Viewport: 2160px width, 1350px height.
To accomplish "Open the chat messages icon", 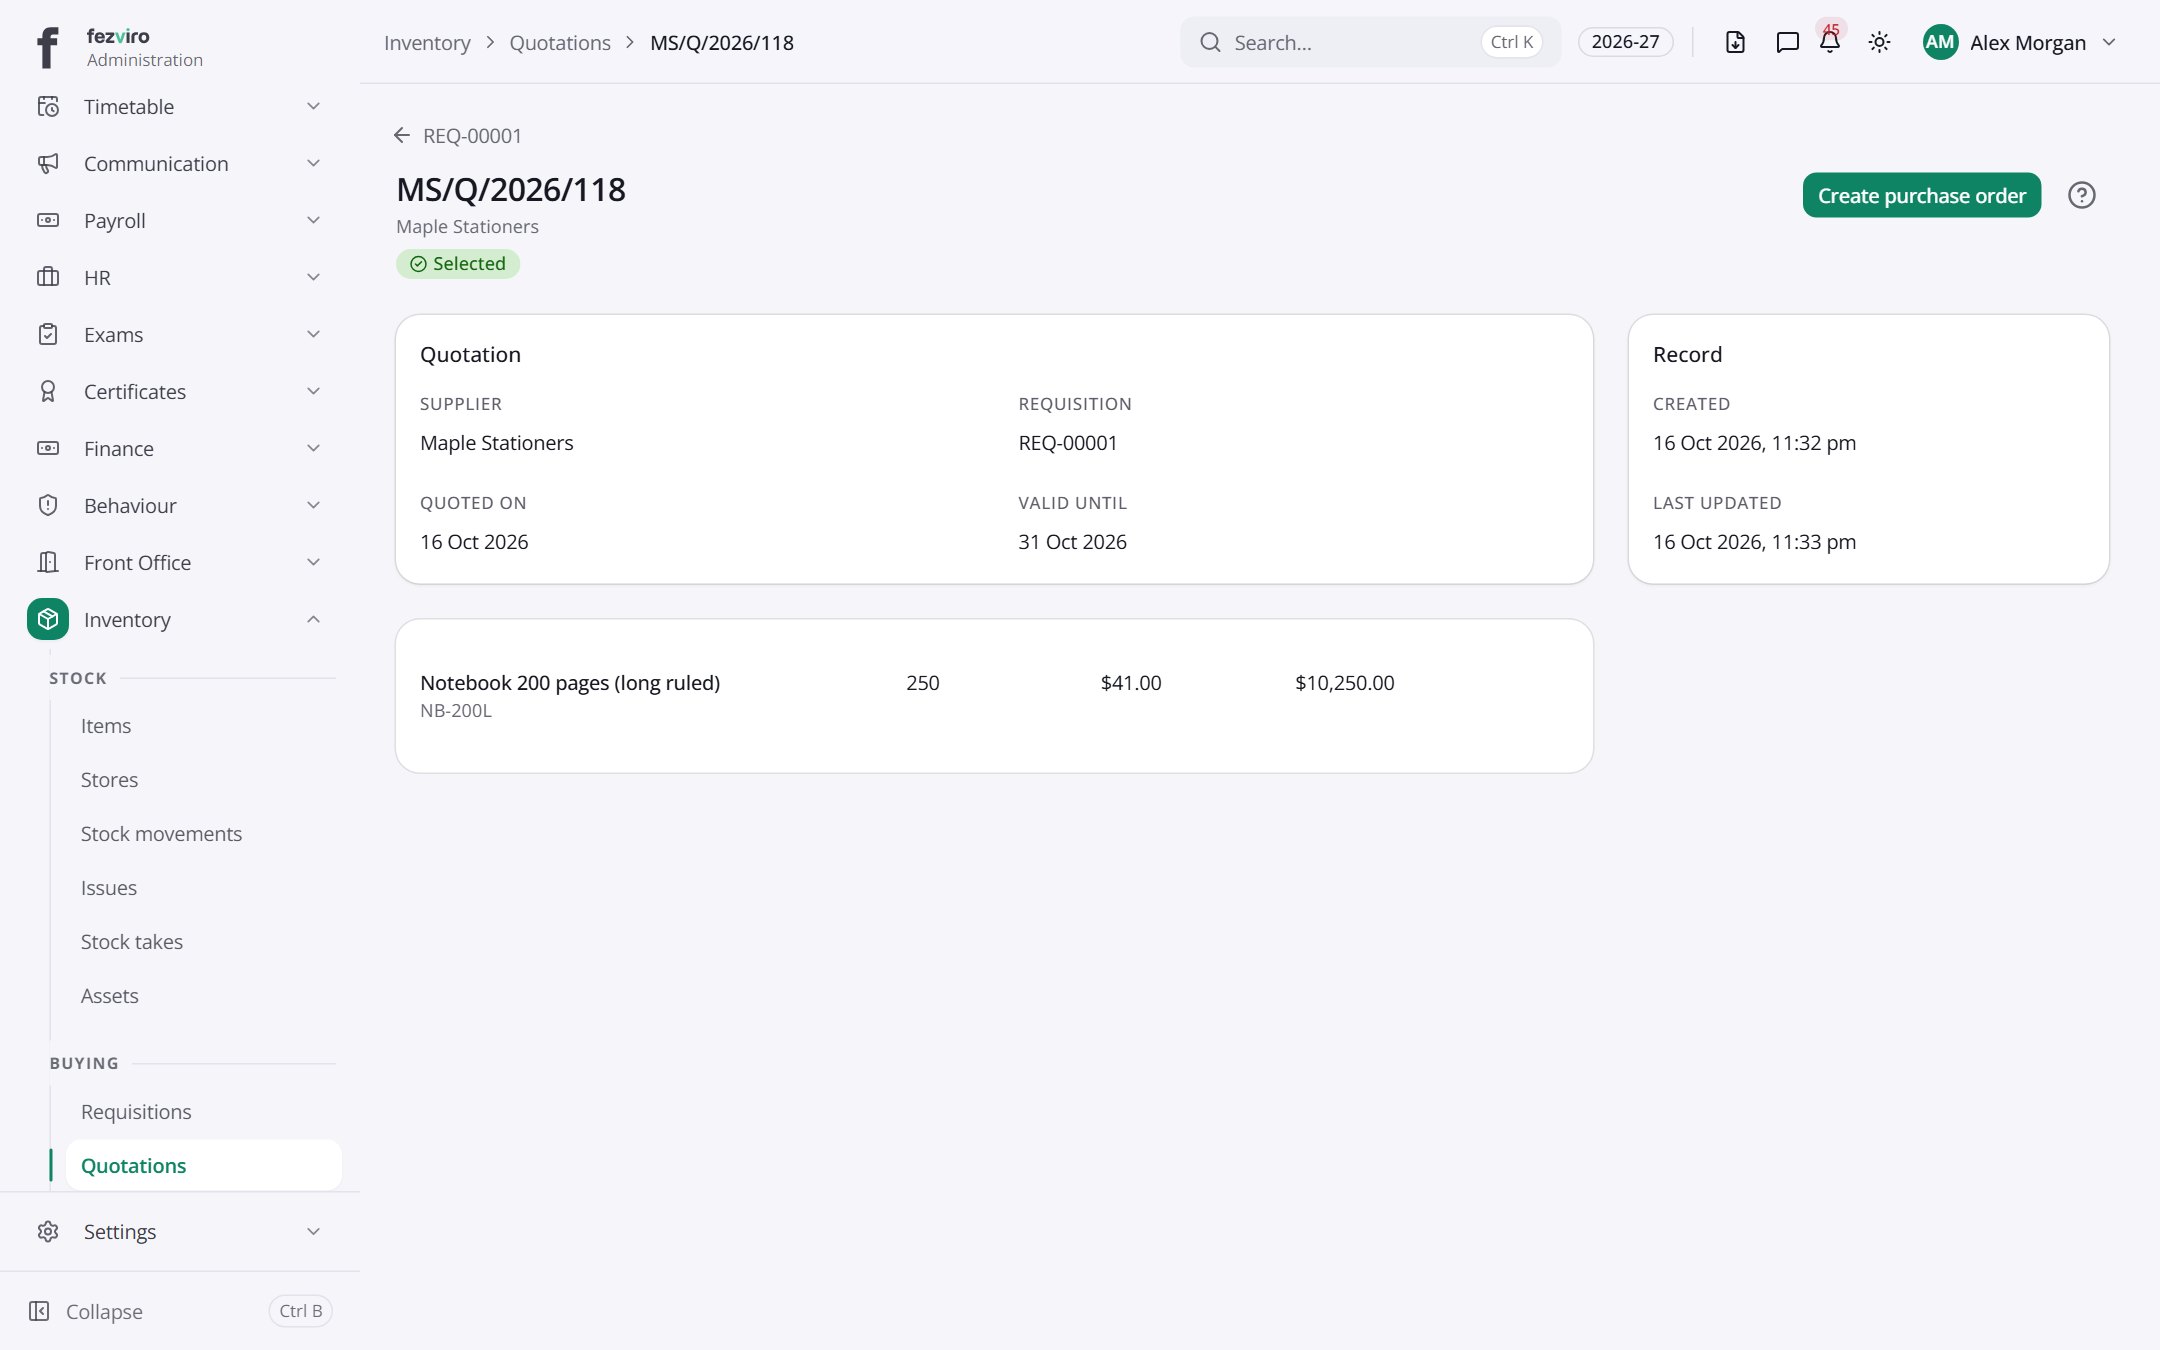I will pos(1787,42).
